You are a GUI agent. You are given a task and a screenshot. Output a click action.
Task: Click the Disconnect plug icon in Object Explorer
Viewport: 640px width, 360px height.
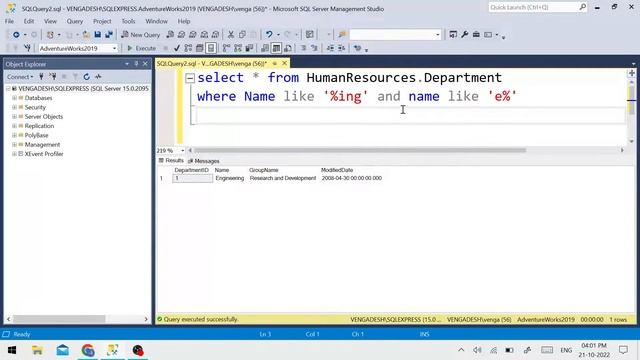pyautogui.click(x=53, y=77)
